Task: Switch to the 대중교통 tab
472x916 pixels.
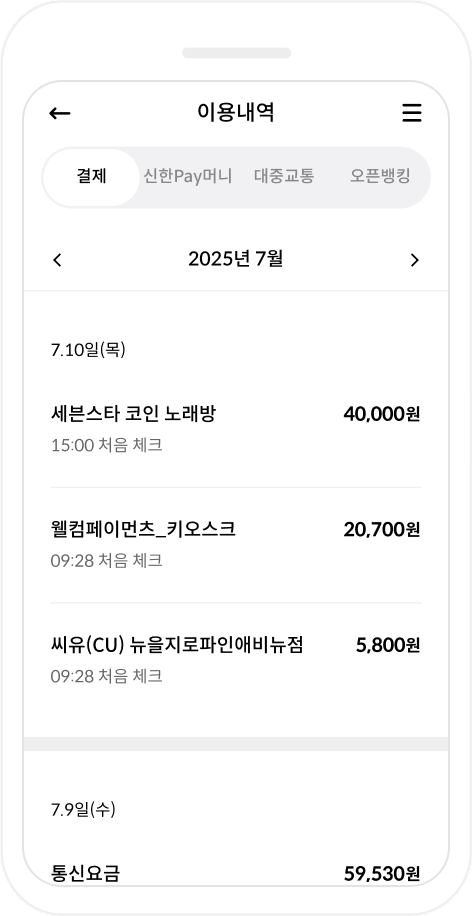Action: click(x=284, y=177)
